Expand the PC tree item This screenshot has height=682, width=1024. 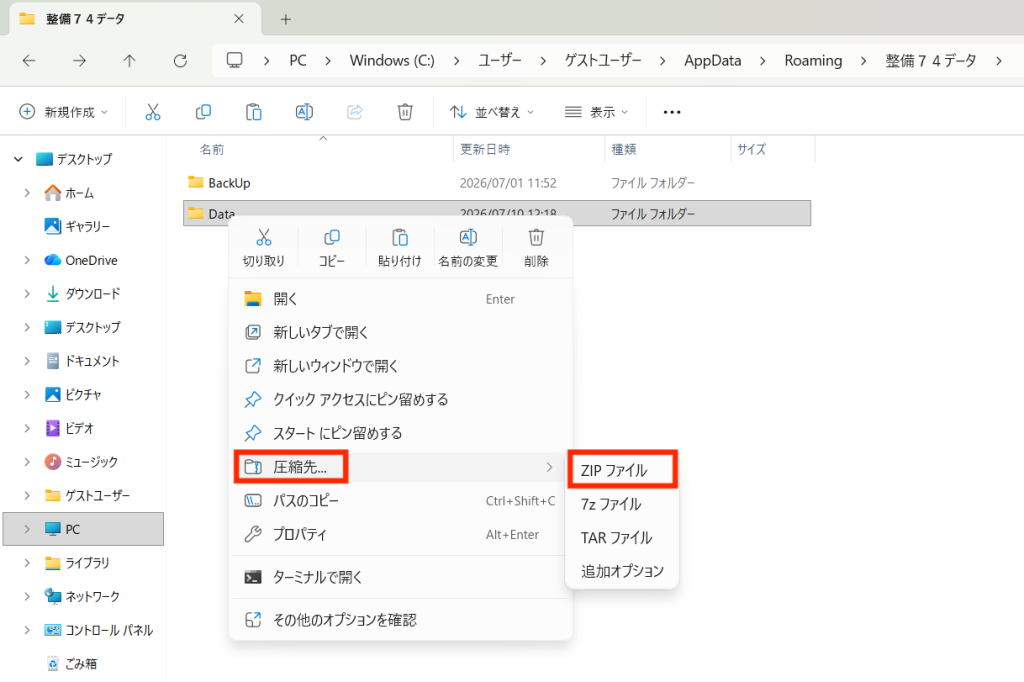pyautogui.click(x=27, y=529)
